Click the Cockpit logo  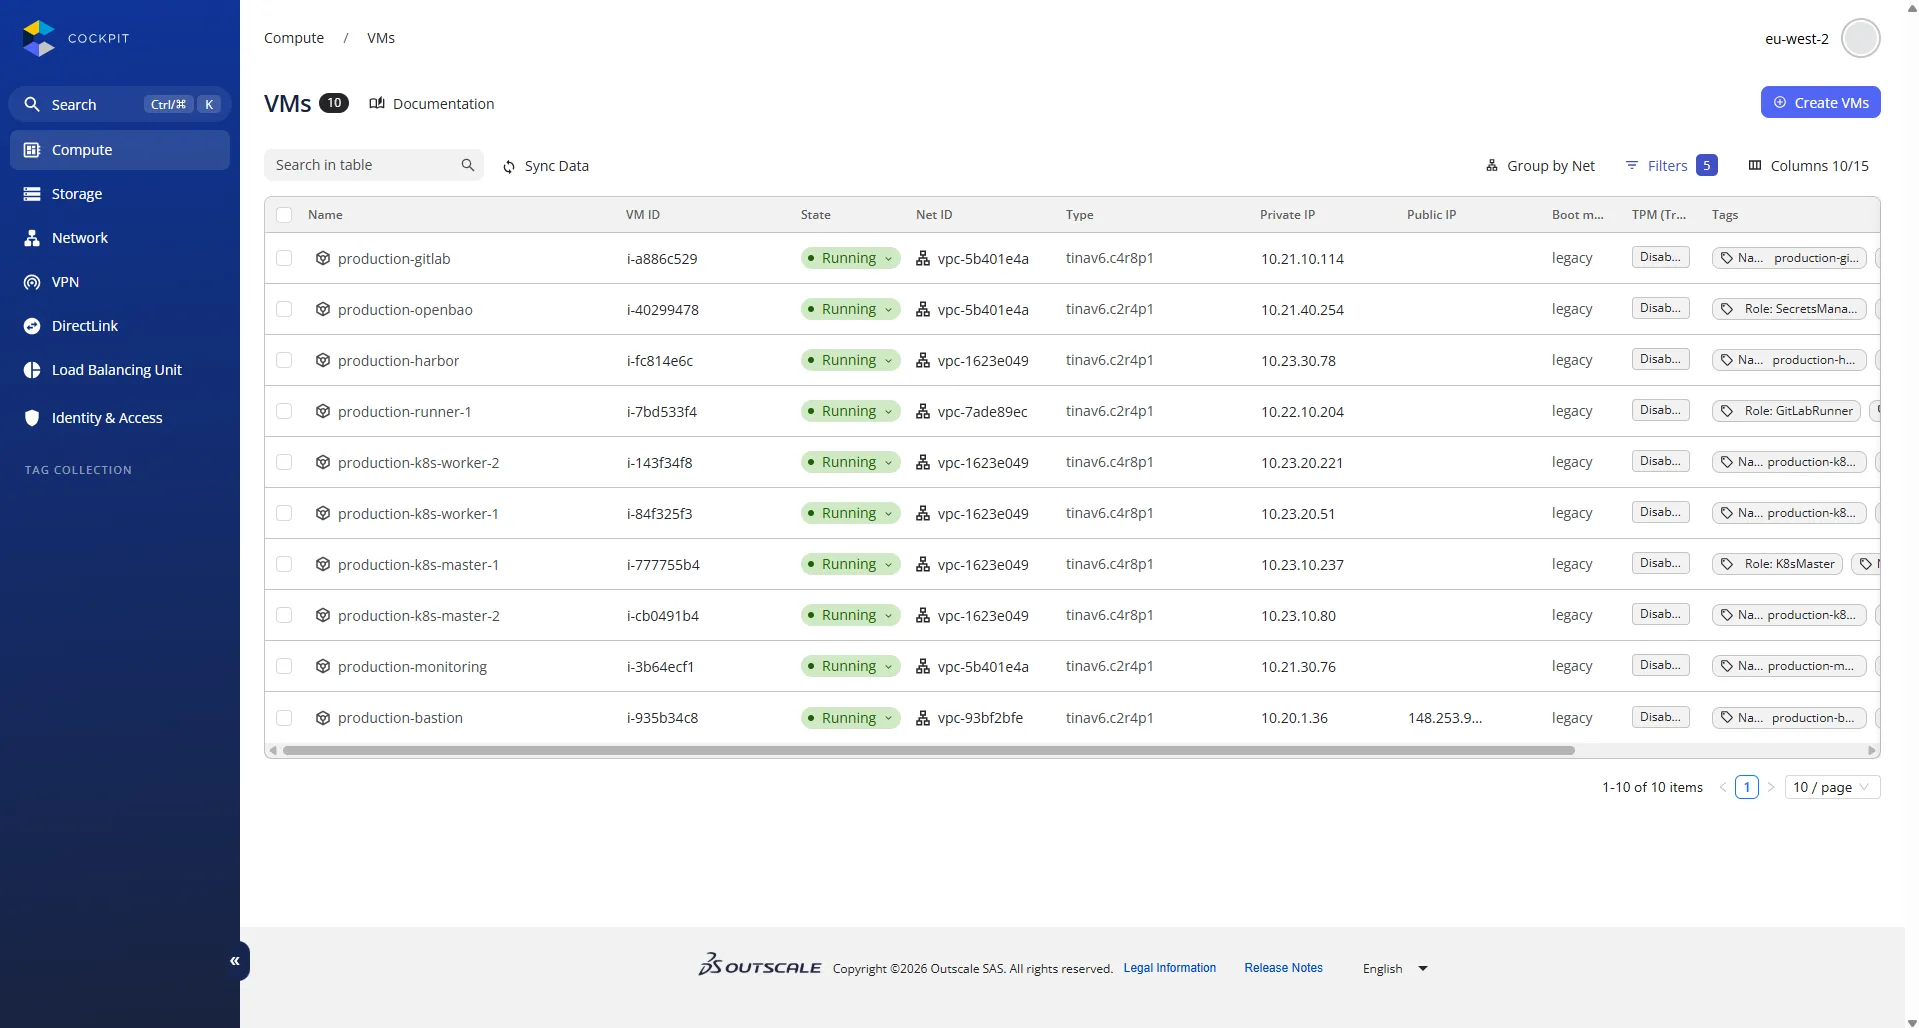[x=39, y=38]
